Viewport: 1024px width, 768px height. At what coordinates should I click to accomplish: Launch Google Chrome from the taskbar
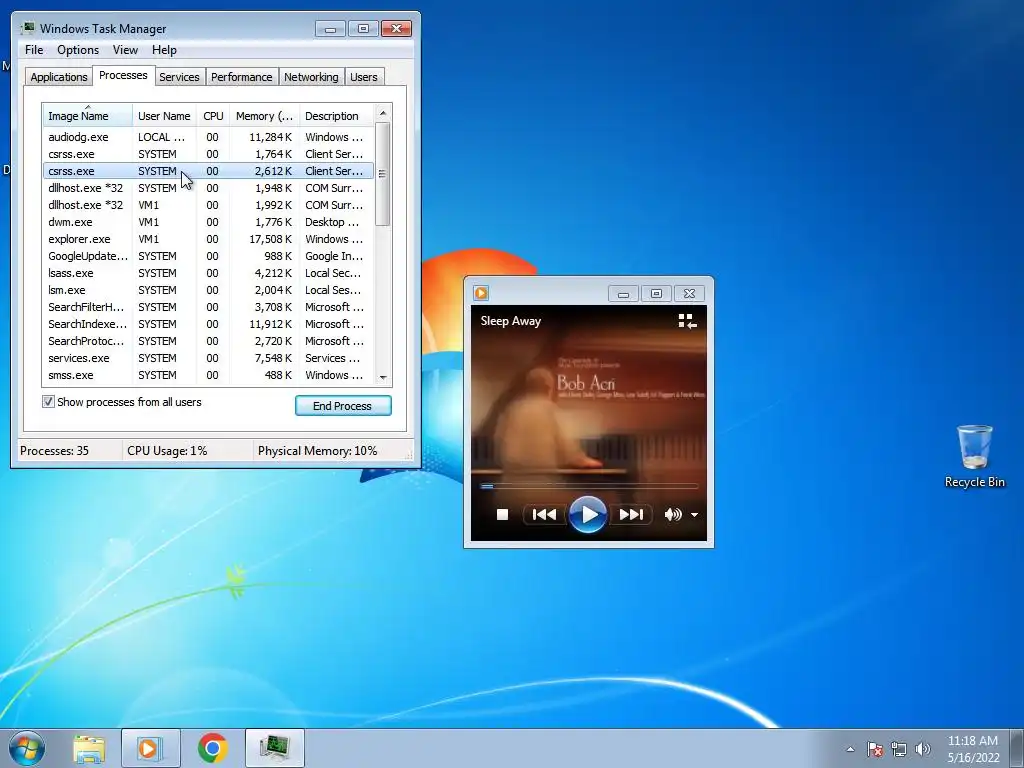tap(212, 748)
